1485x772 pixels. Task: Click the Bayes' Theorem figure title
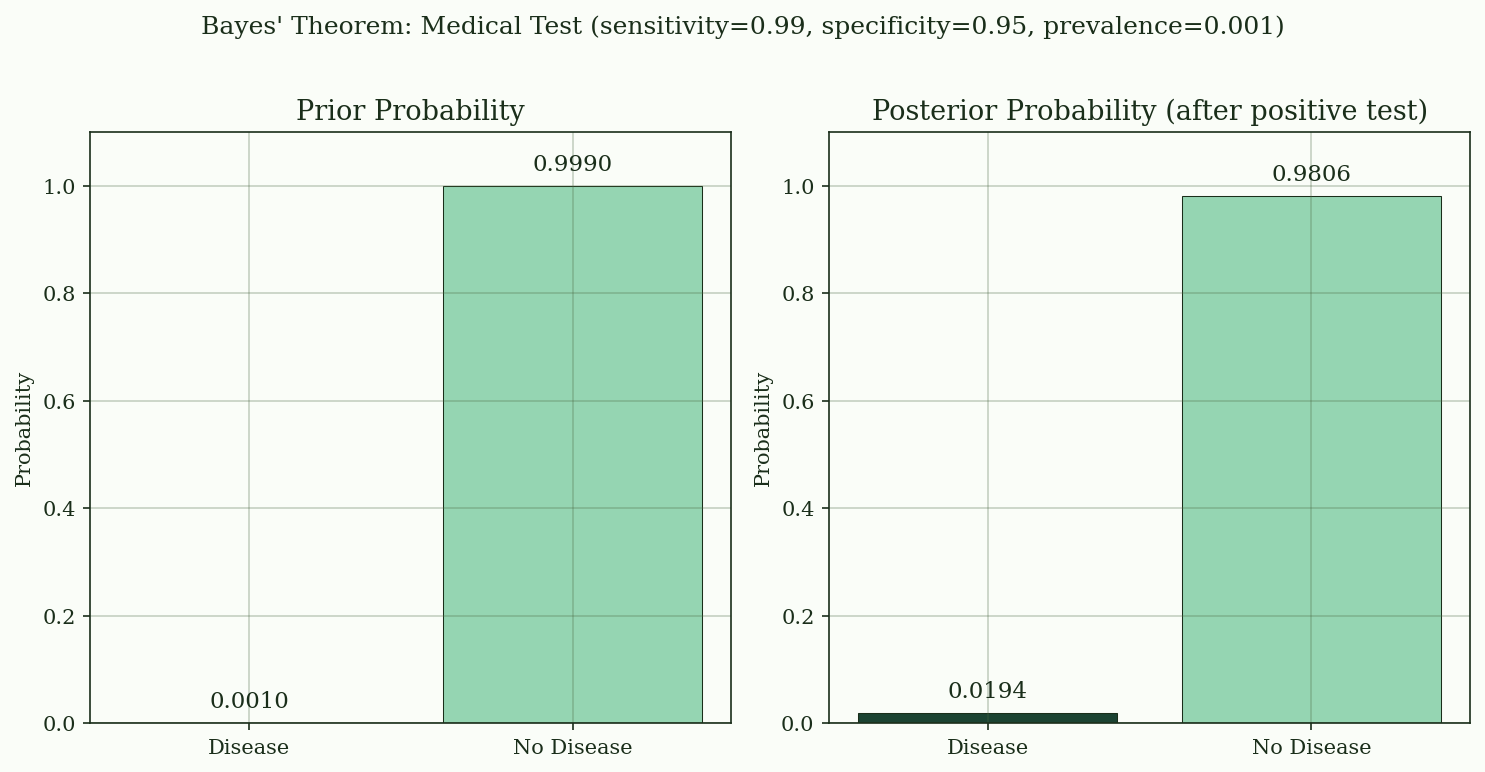point(742,27)
